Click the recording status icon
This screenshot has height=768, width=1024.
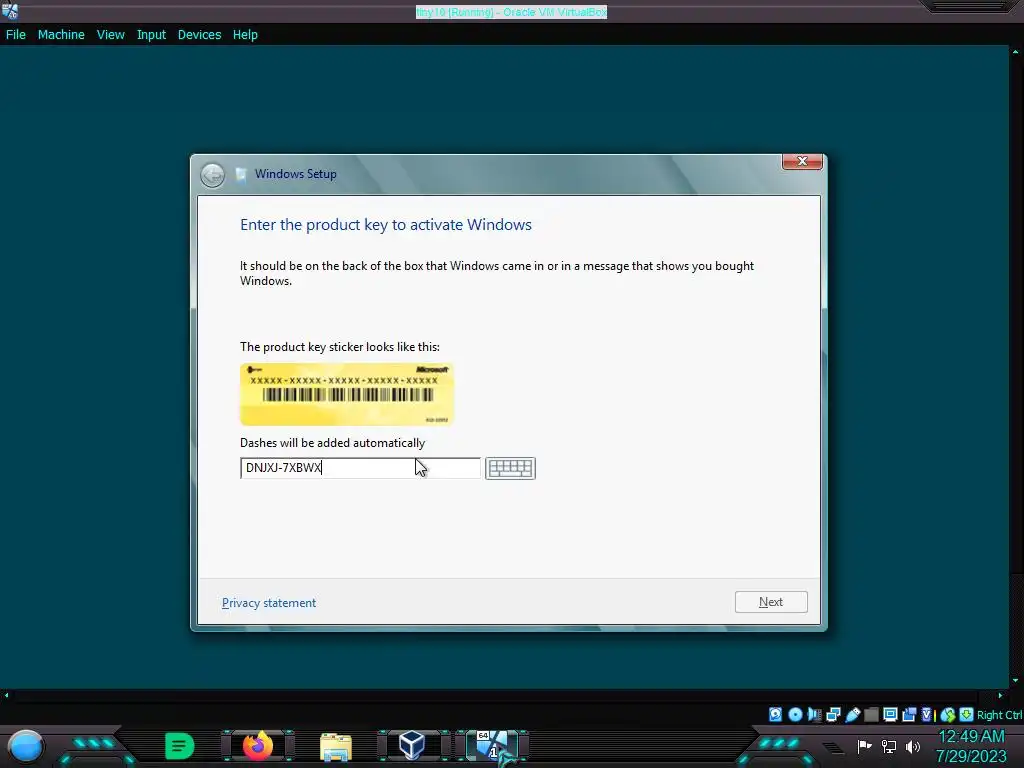(909, 714)
